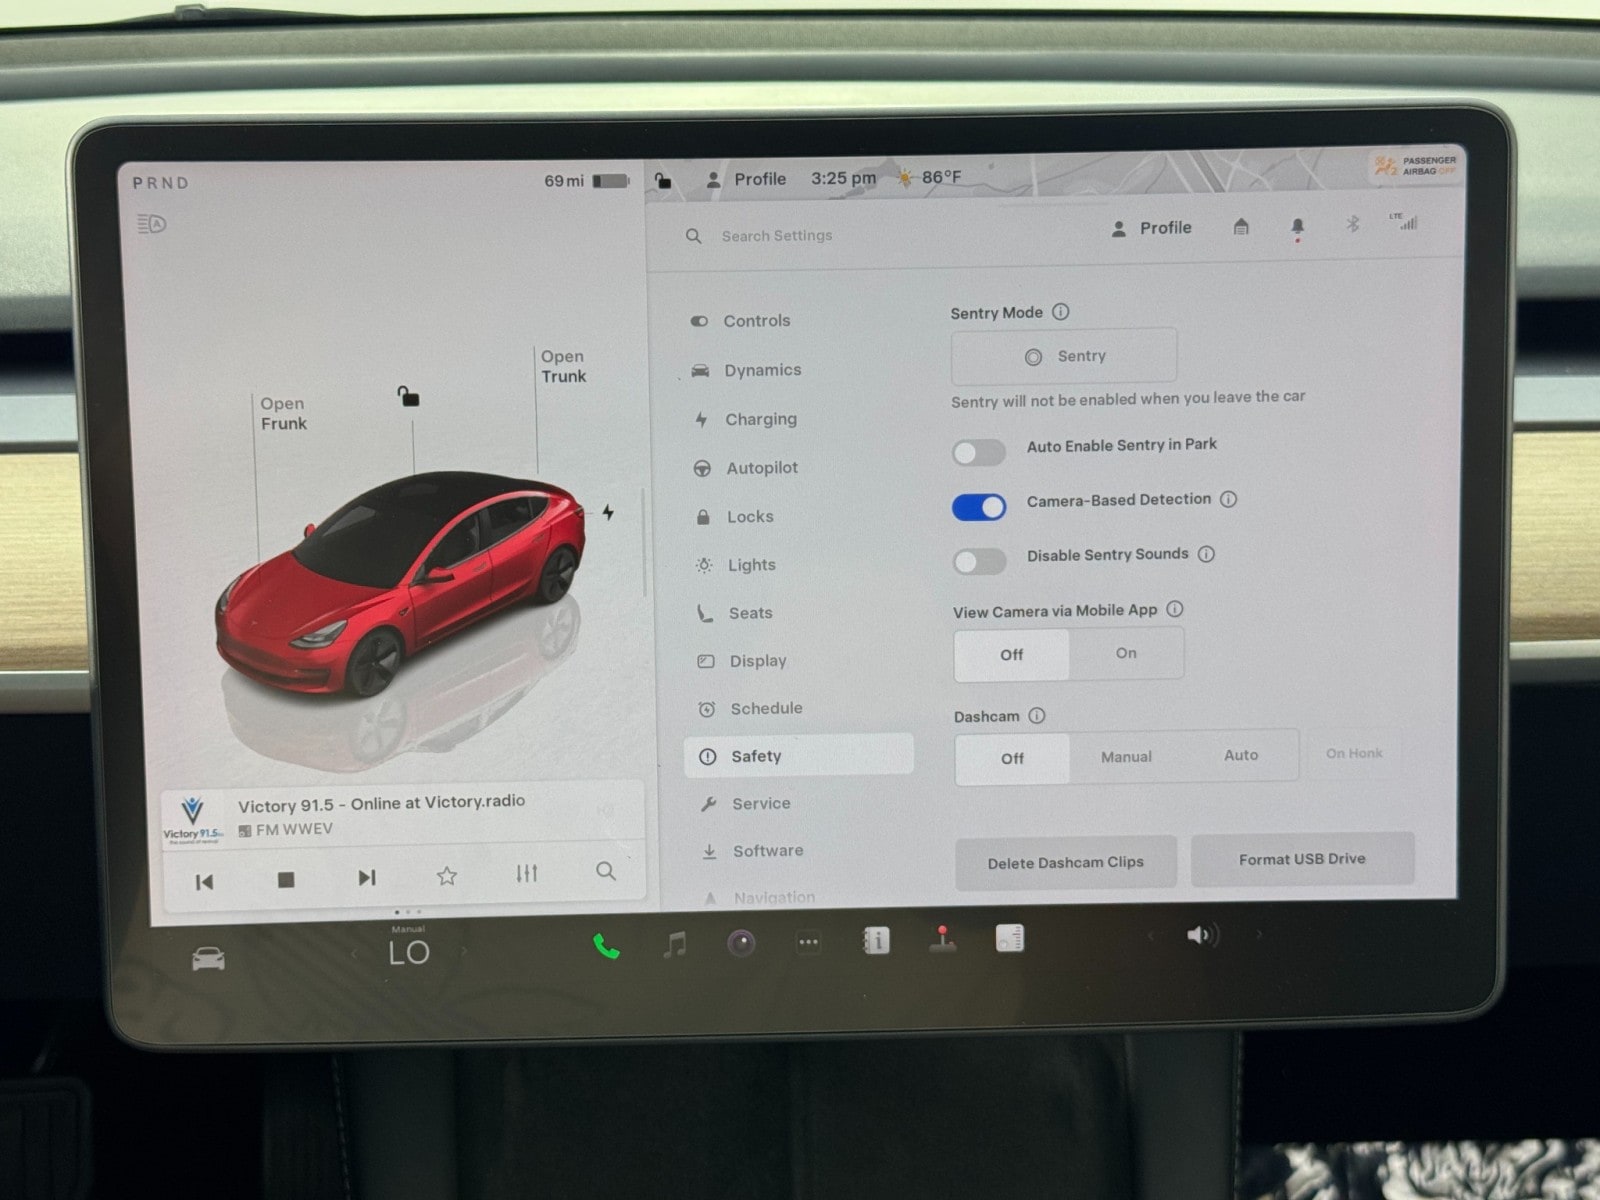Turn off Camera-Based Detection toggle
Viewport: 1600px width, 1200px height.
tap(978, 507)
